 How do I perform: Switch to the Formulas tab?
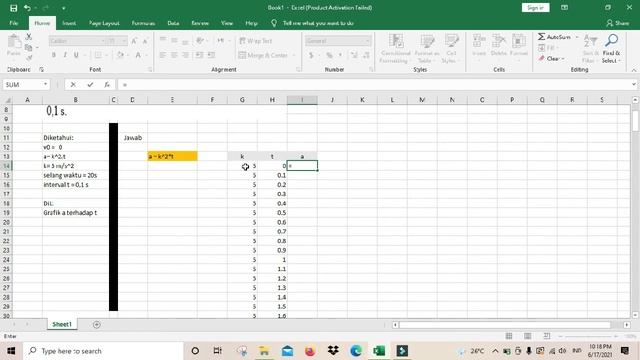point(143,23)
